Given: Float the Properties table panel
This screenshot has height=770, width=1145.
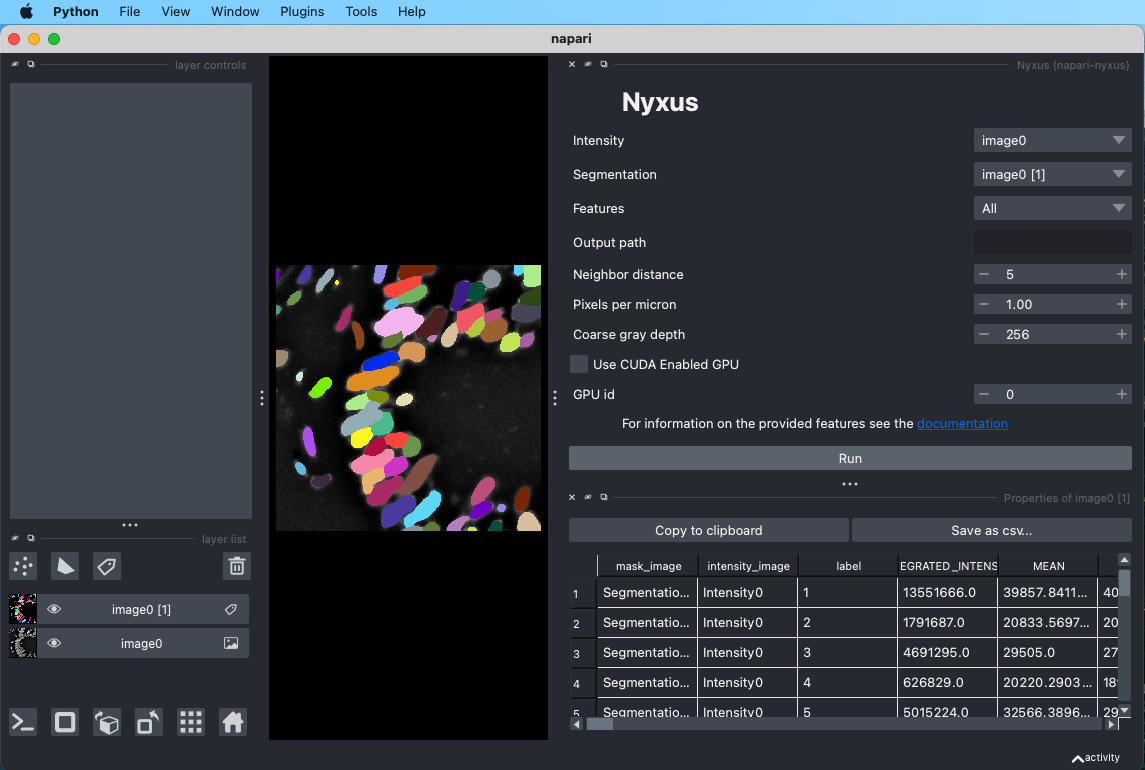Looking at the screenshot, I should click(x=604, y=498).
